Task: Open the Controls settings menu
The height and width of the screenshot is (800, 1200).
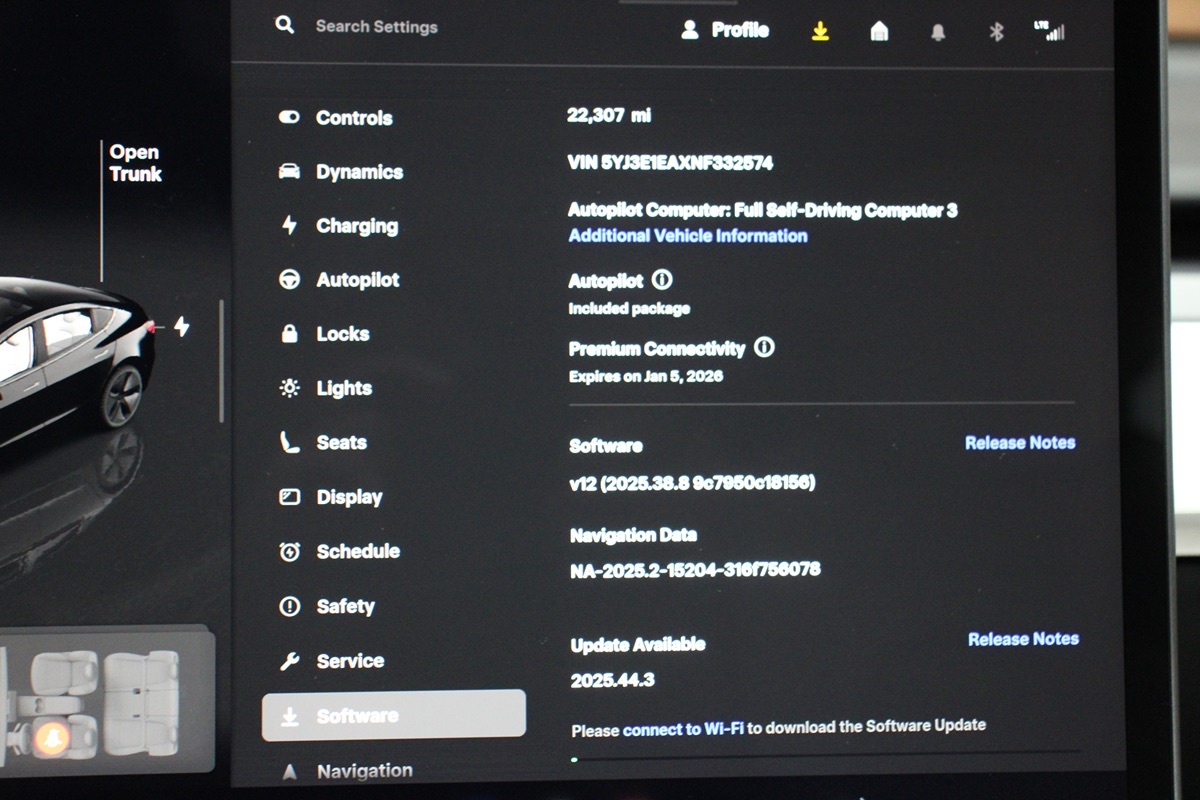Action: [353, 118]
